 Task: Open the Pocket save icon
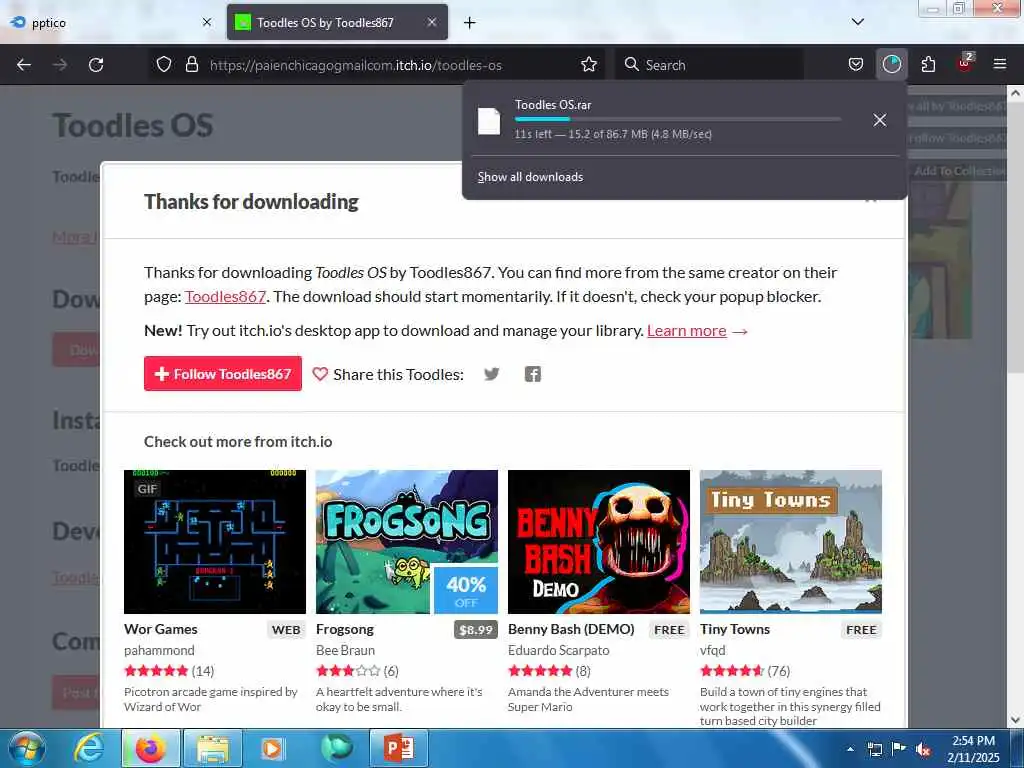point(856,65)
